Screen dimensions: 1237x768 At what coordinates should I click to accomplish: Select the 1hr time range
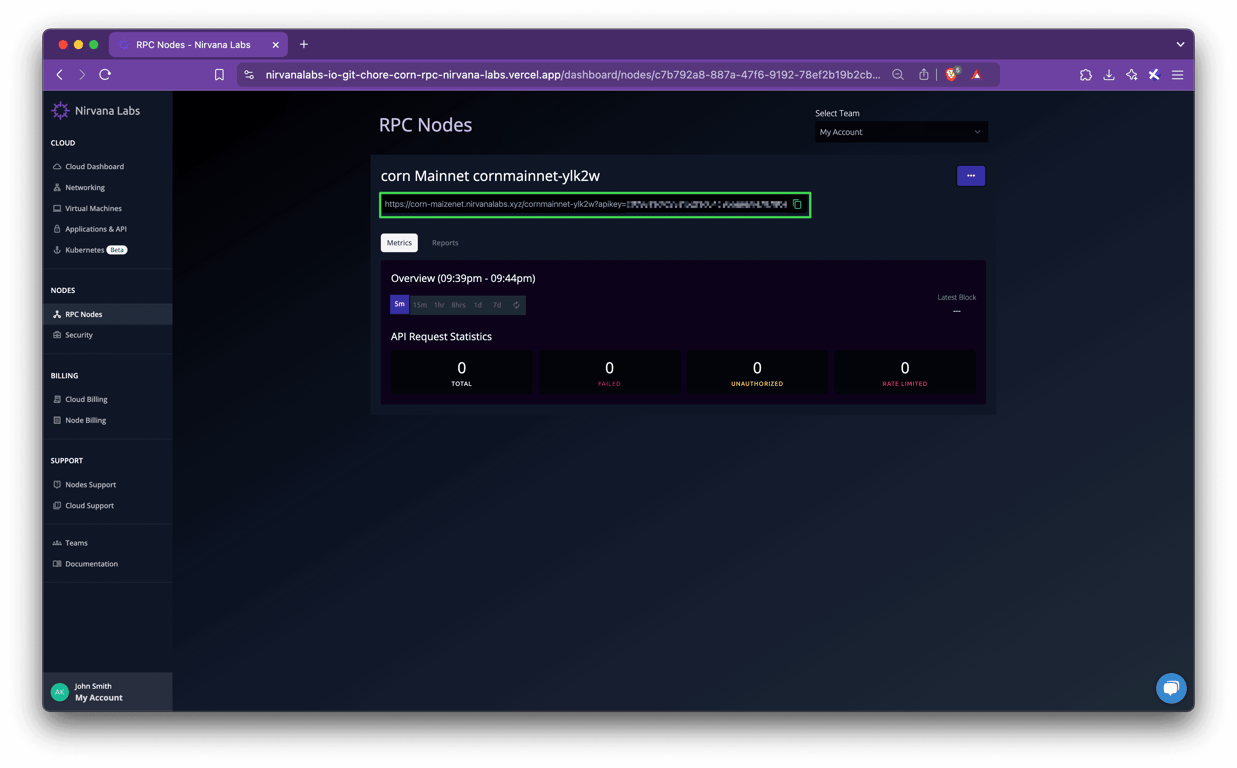439,305
